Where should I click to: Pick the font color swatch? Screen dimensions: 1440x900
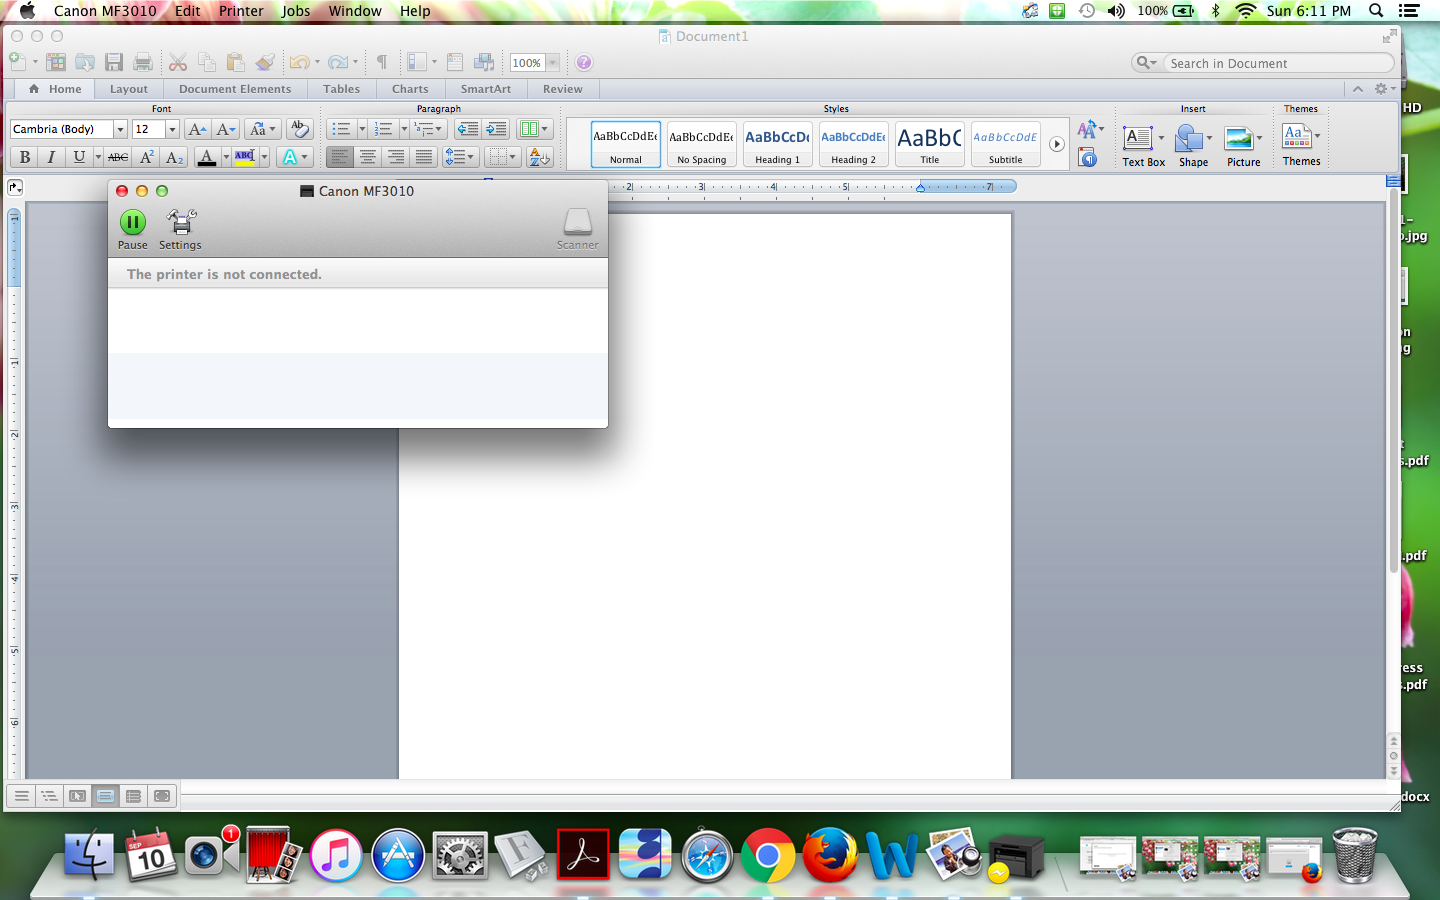tap(207, 157)
